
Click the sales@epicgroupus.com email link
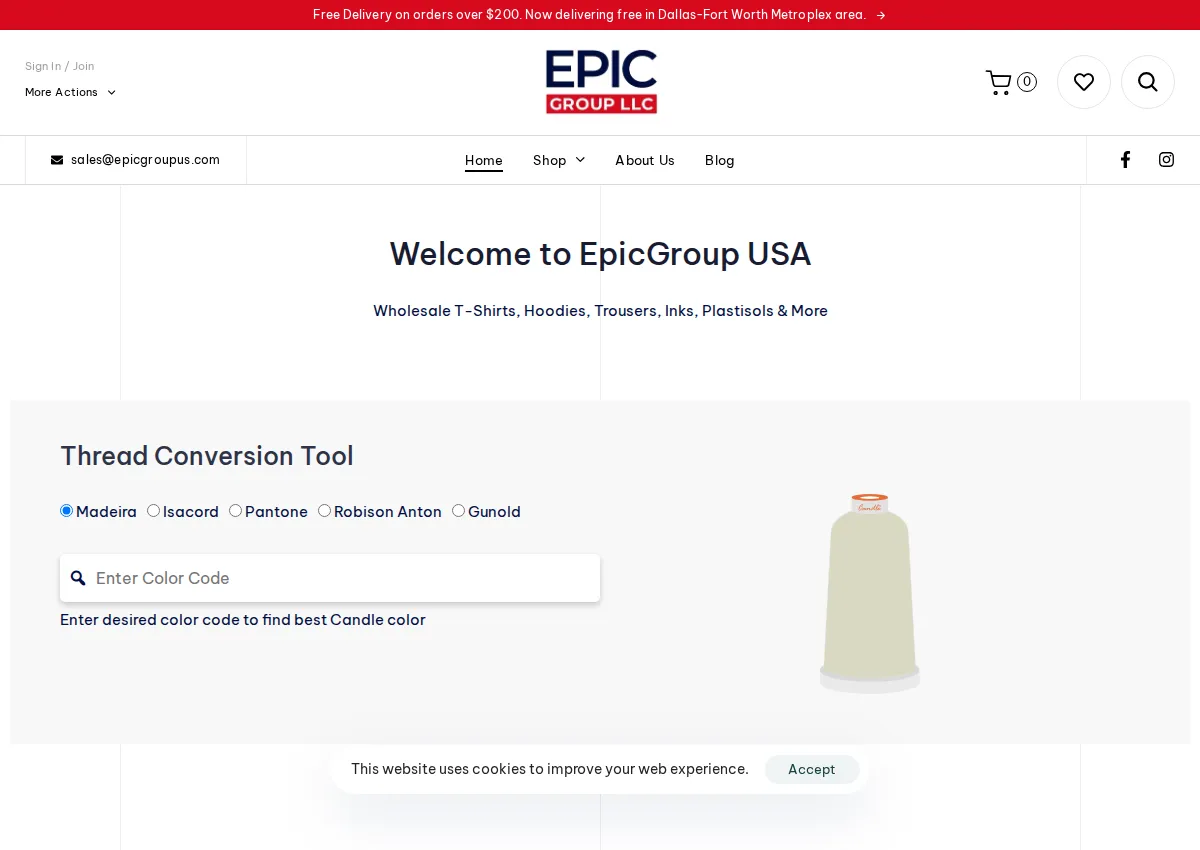145,160
